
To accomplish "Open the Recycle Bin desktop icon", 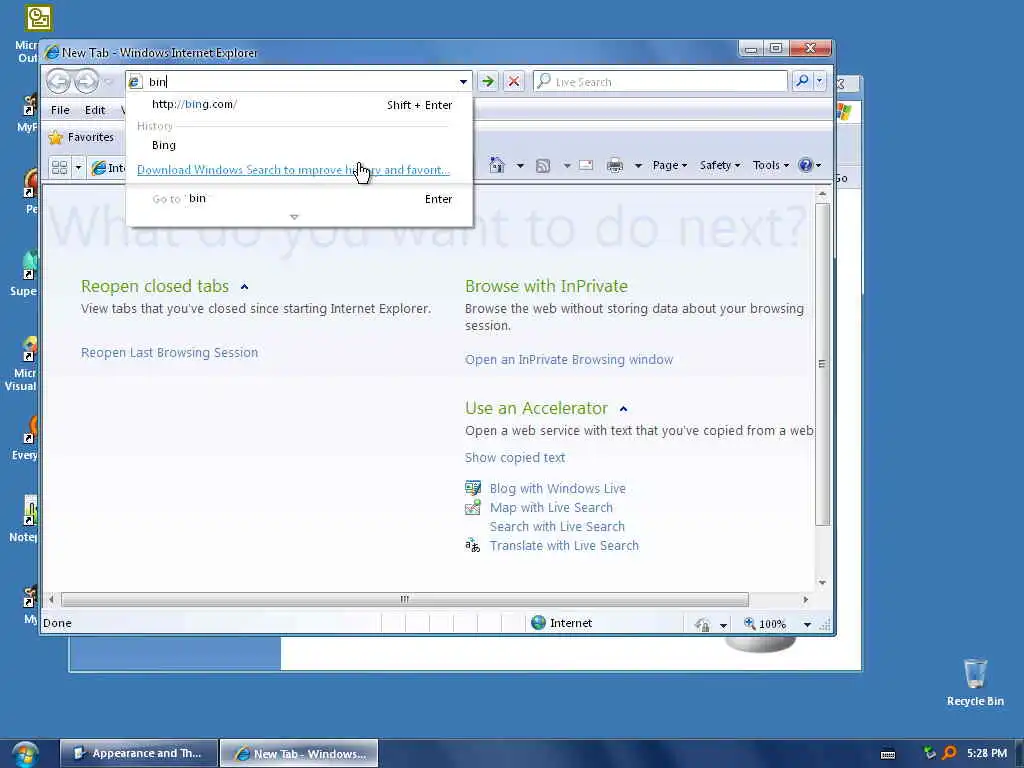I will click(975, 682).
